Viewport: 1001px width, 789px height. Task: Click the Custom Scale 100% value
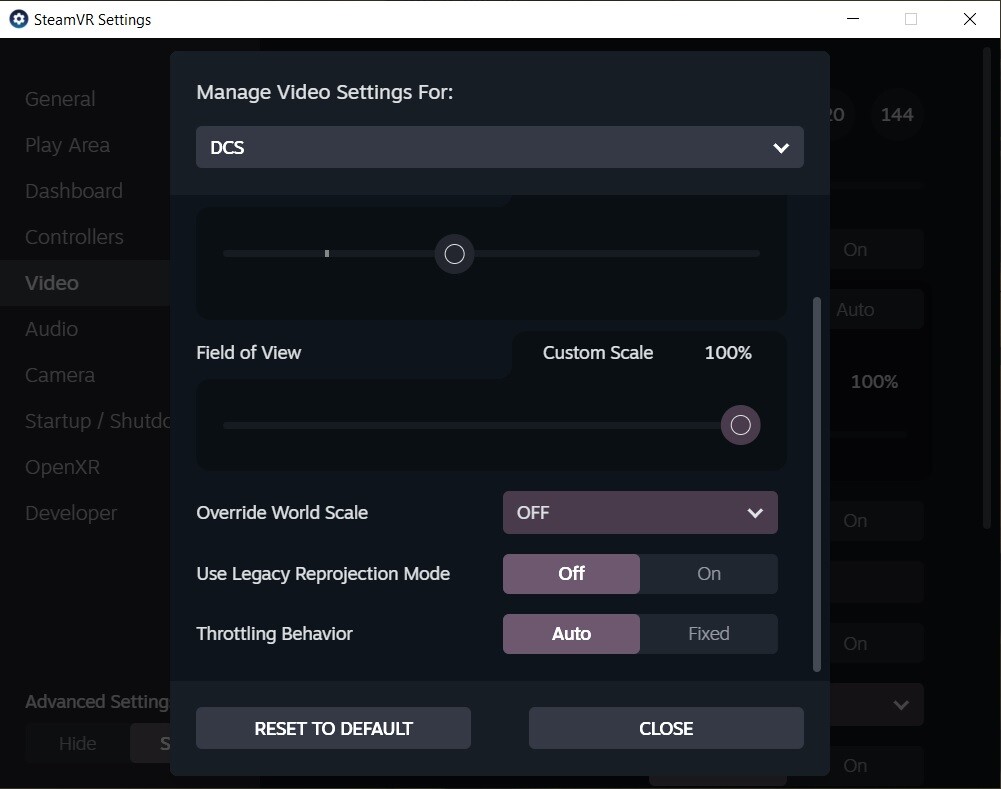tap(728, 353)
